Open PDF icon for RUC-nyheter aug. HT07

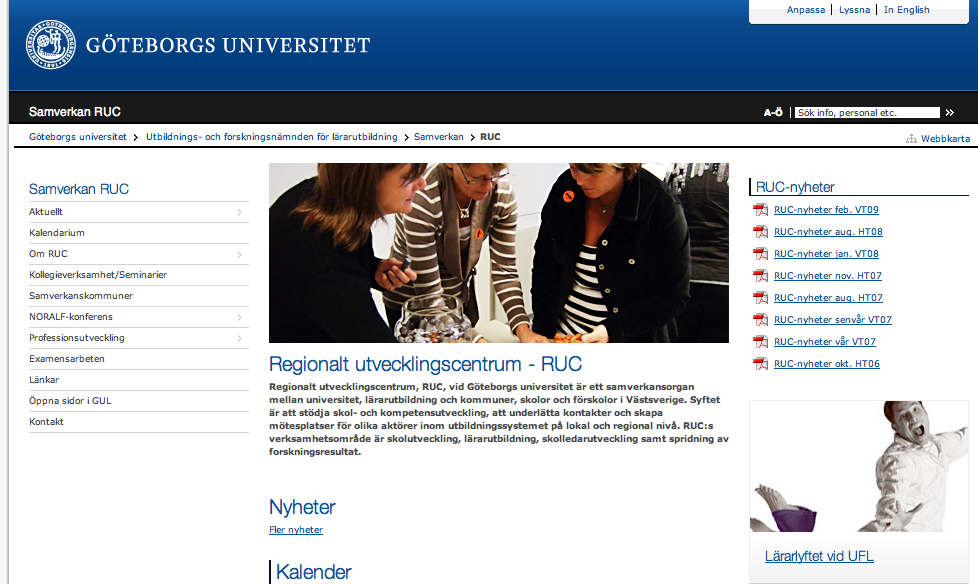[x=760, y=298]
